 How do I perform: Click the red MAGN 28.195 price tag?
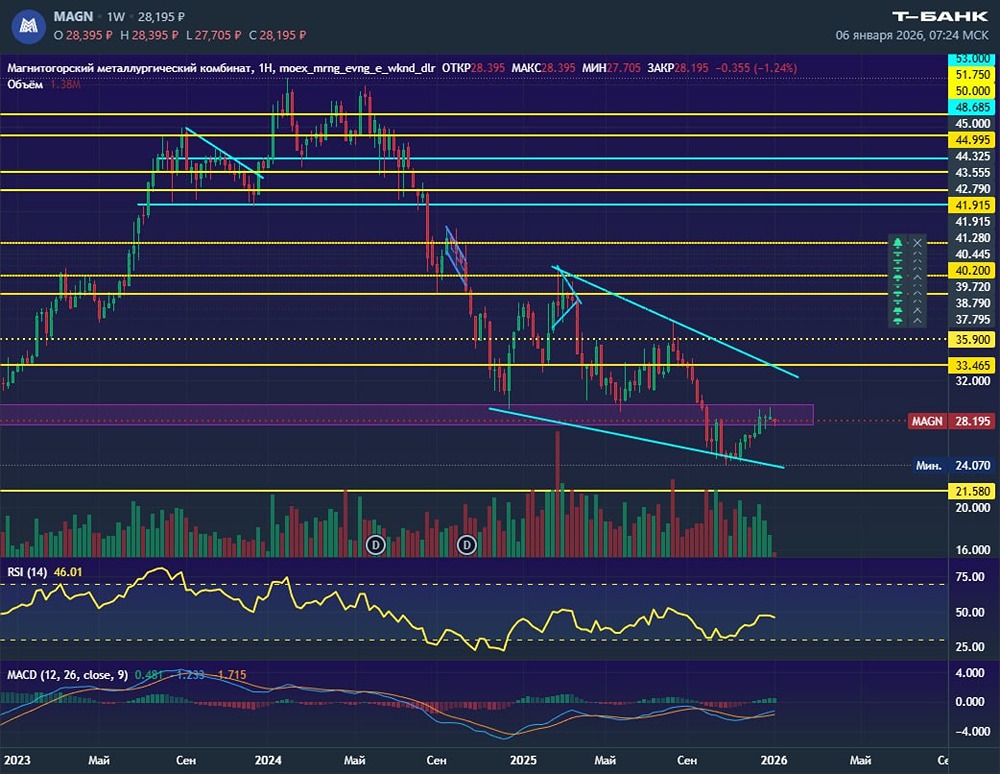click(951, 421)
